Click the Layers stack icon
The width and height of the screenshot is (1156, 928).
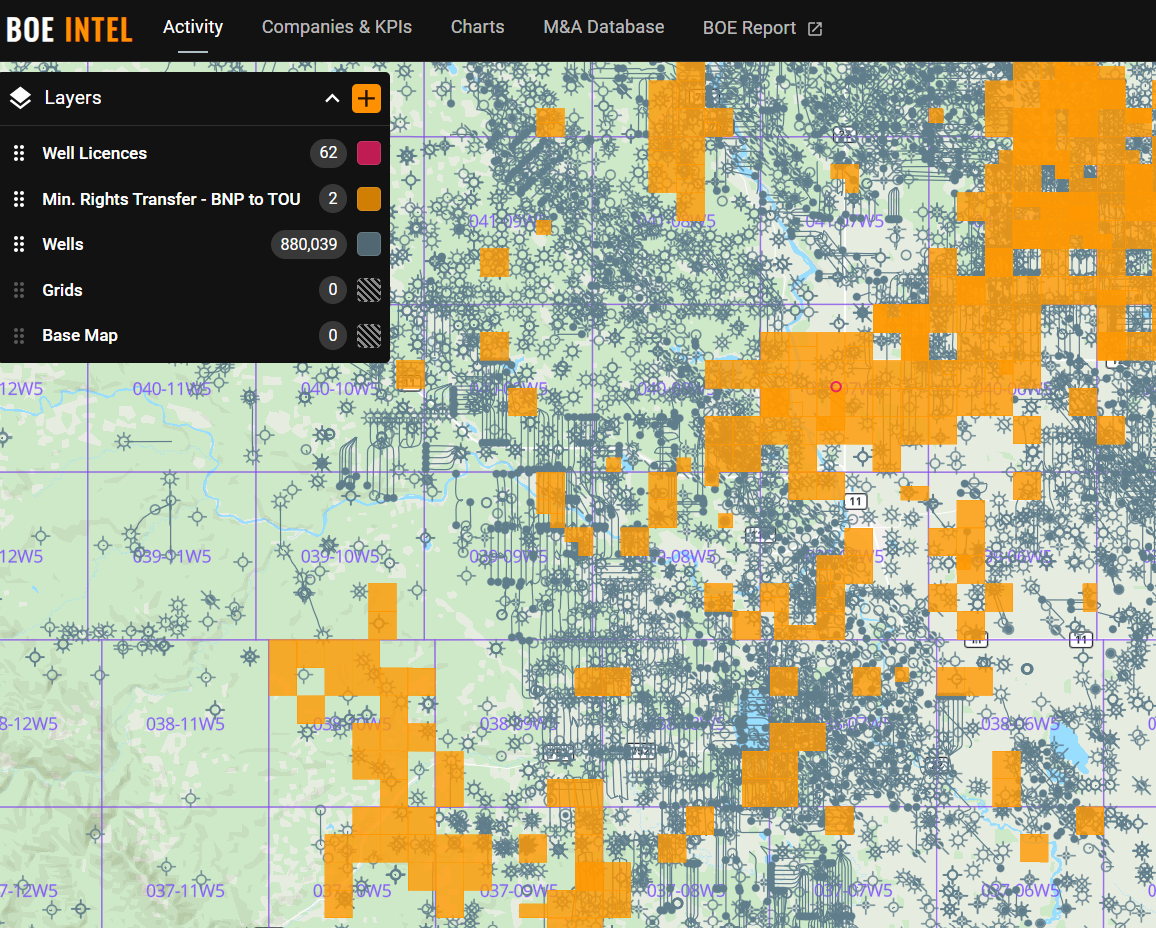pyautogui.click(x=21, y=98)
